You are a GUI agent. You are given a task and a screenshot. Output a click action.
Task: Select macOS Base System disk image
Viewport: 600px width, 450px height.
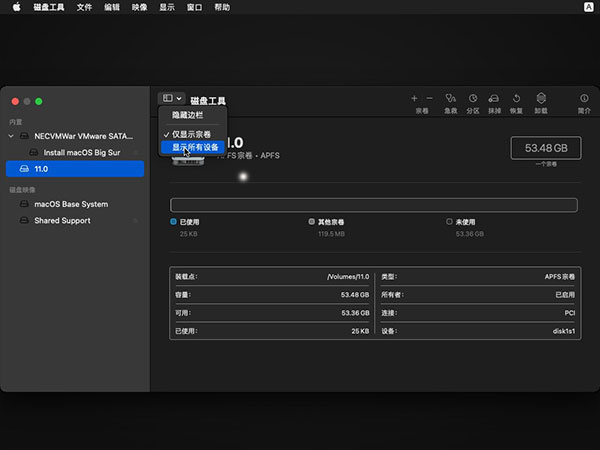point(76,204)
